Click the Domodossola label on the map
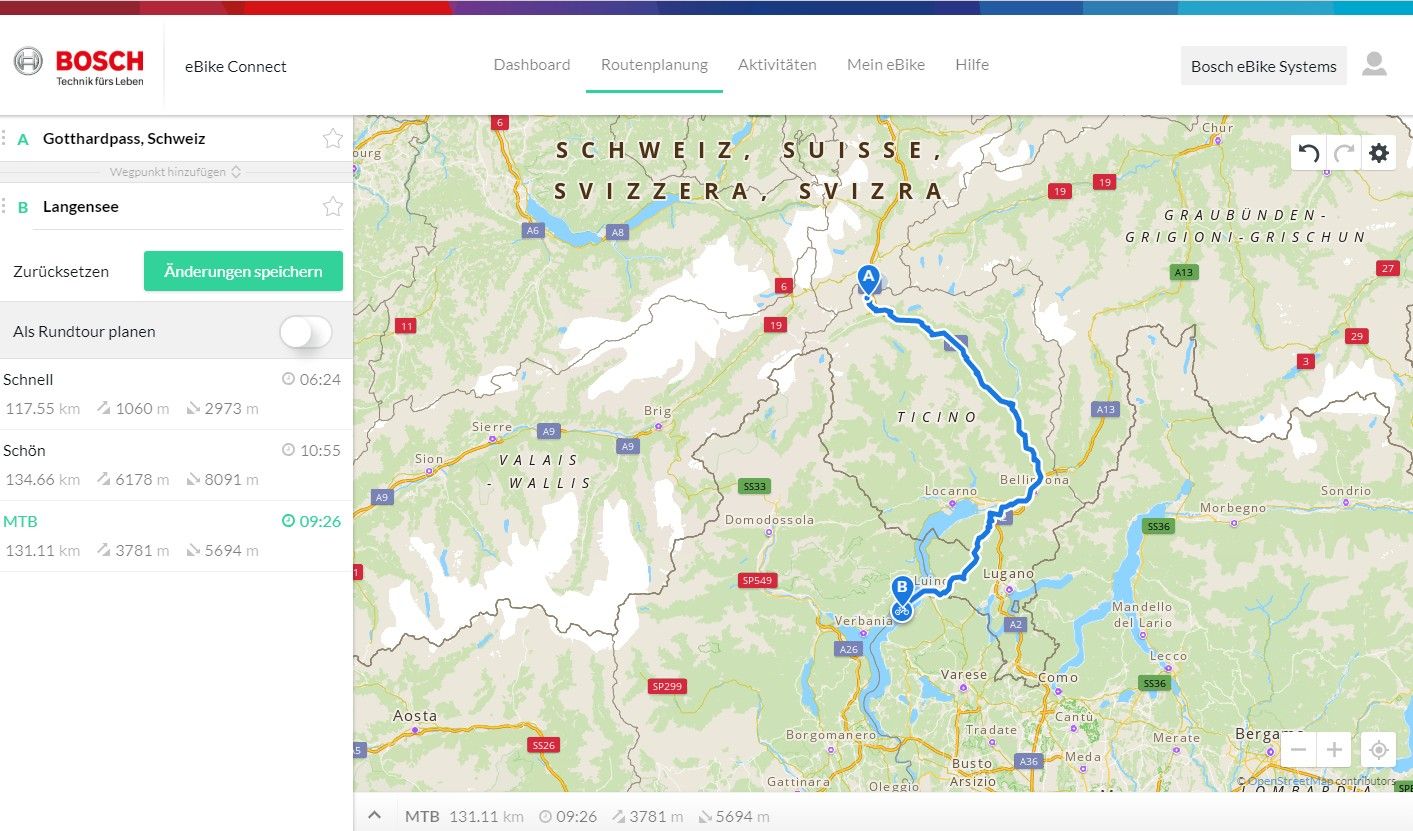1413x831 pixels. [769, 520]
